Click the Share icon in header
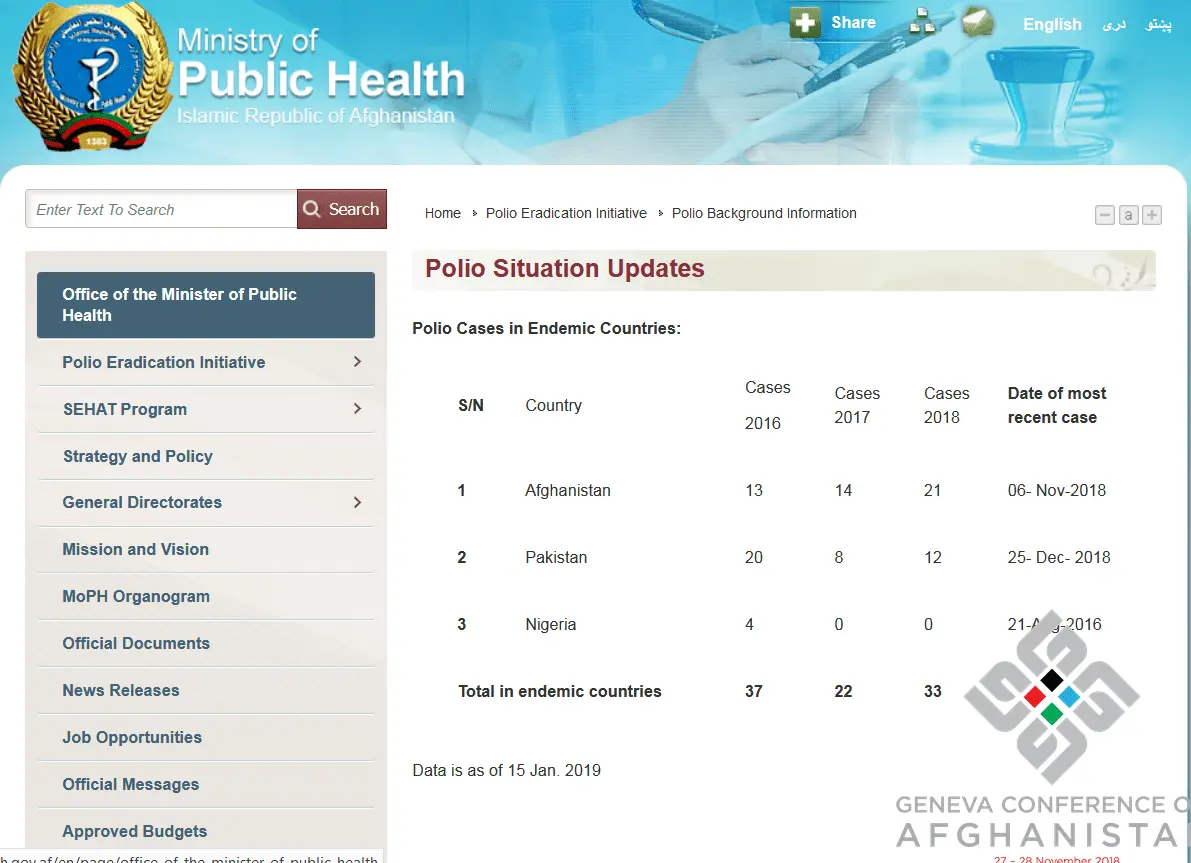The height and width of the screenshot is (863, 1191). 805,21
